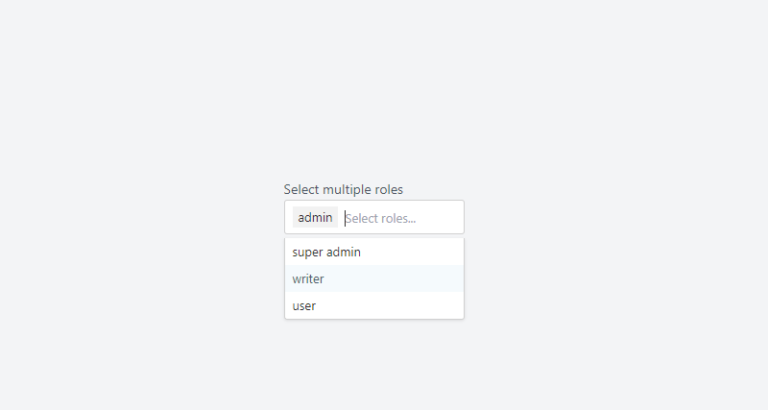Choose the first dropdown entry super admin

(374, 252)
